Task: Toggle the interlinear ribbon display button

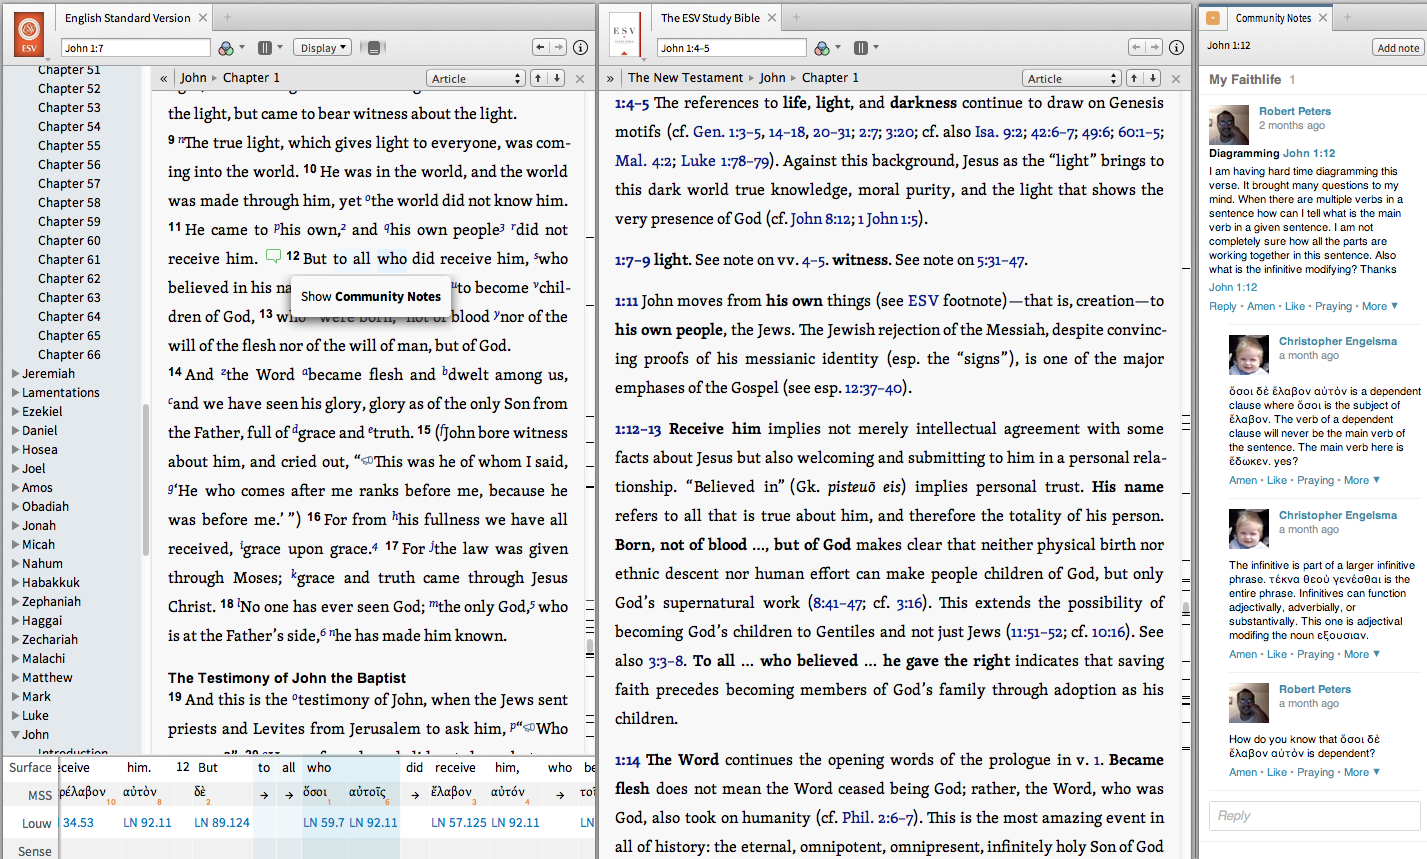Action: [374, 48]
